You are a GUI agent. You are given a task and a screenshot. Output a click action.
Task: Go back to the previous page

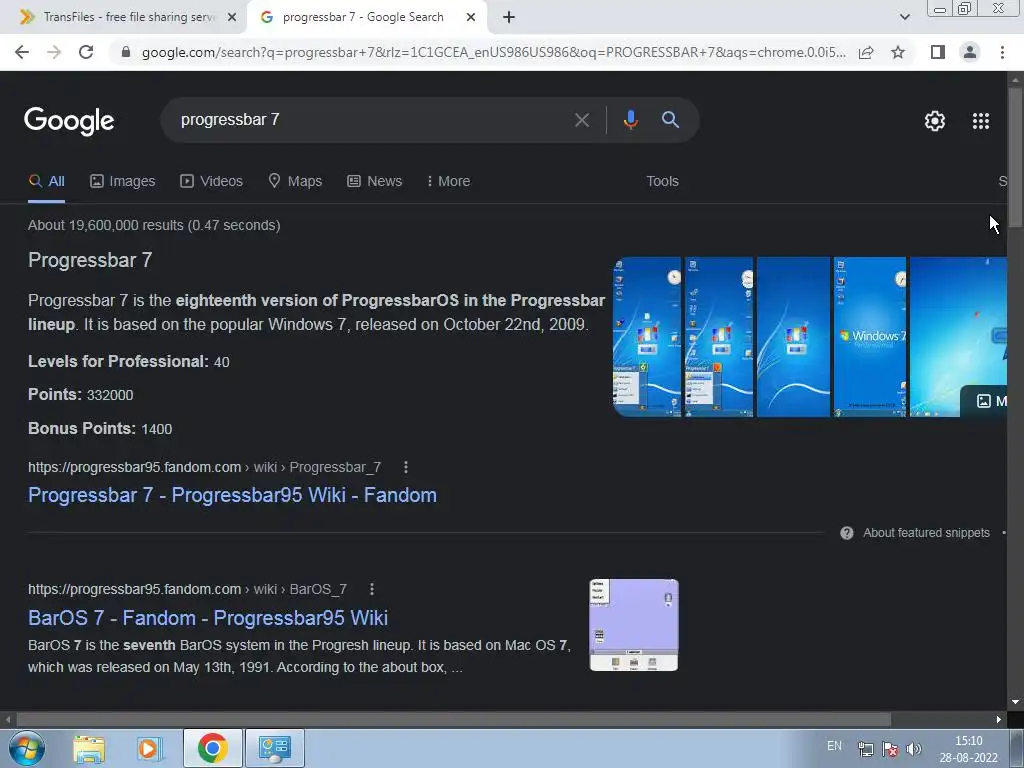click(x=22, y=52)
